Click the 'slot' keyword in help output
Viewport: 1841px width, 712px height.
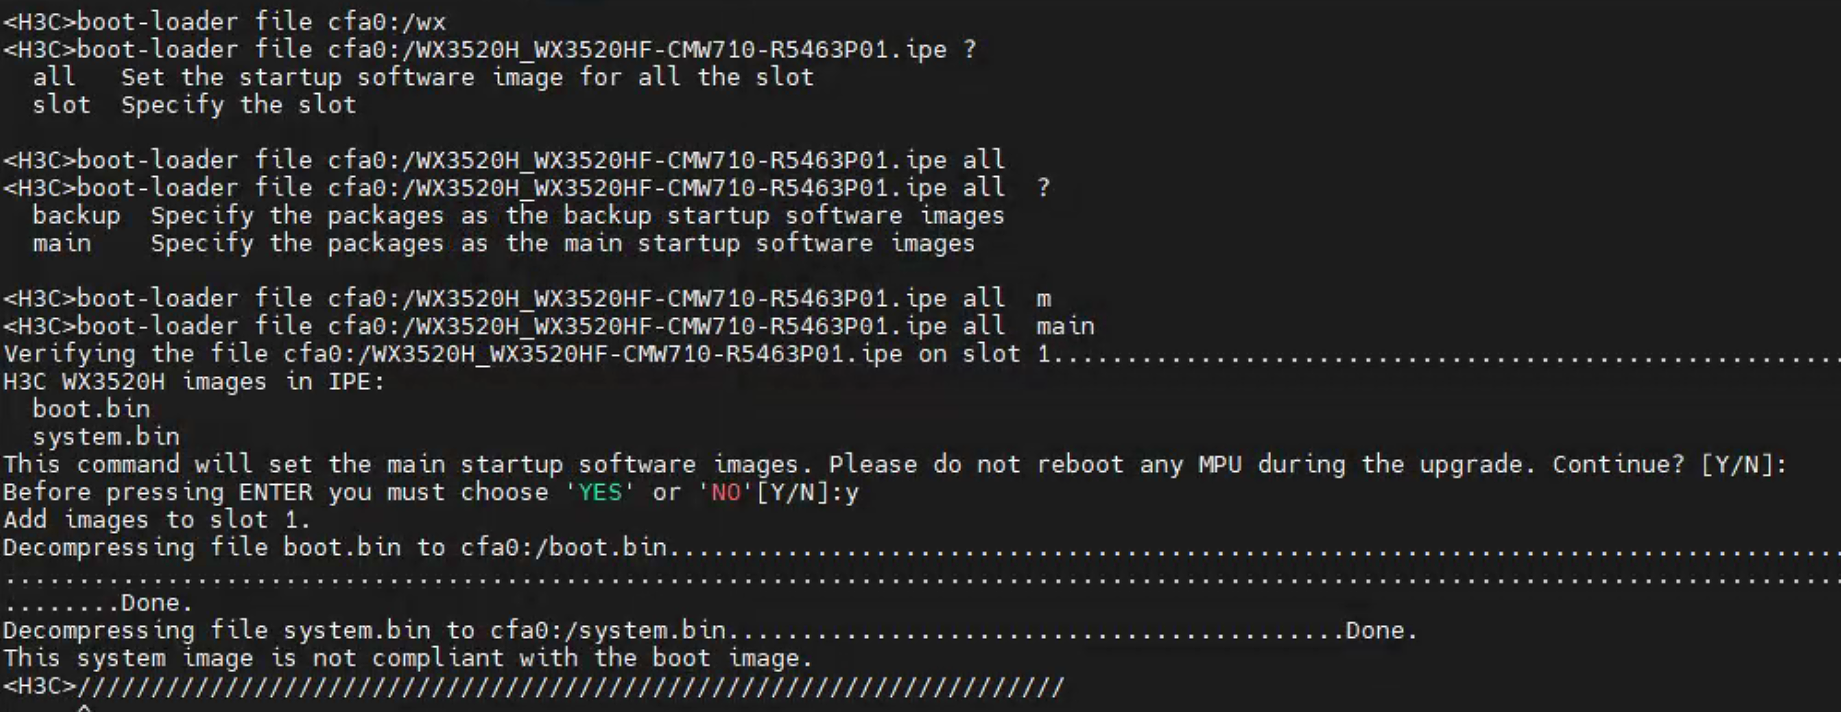pos(61,105)
